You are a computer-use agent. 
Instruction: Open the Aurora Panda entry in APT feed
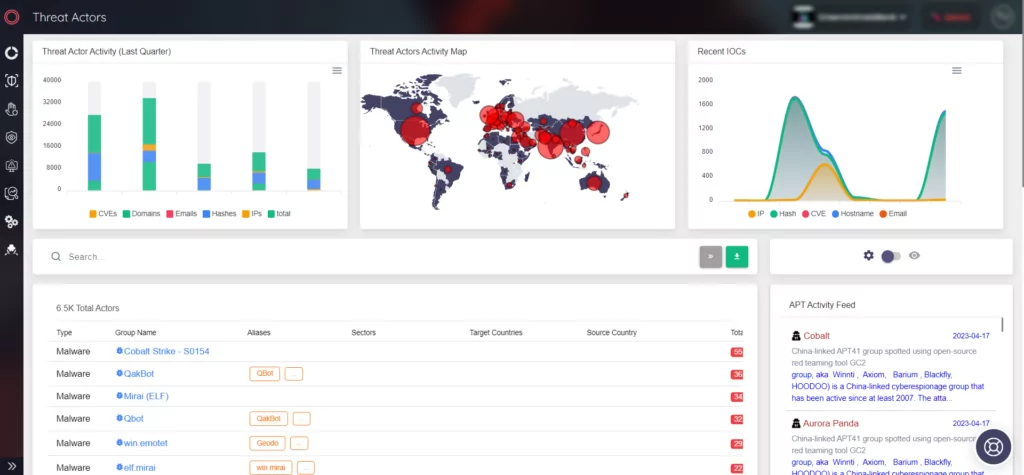(x=831, y=423)
